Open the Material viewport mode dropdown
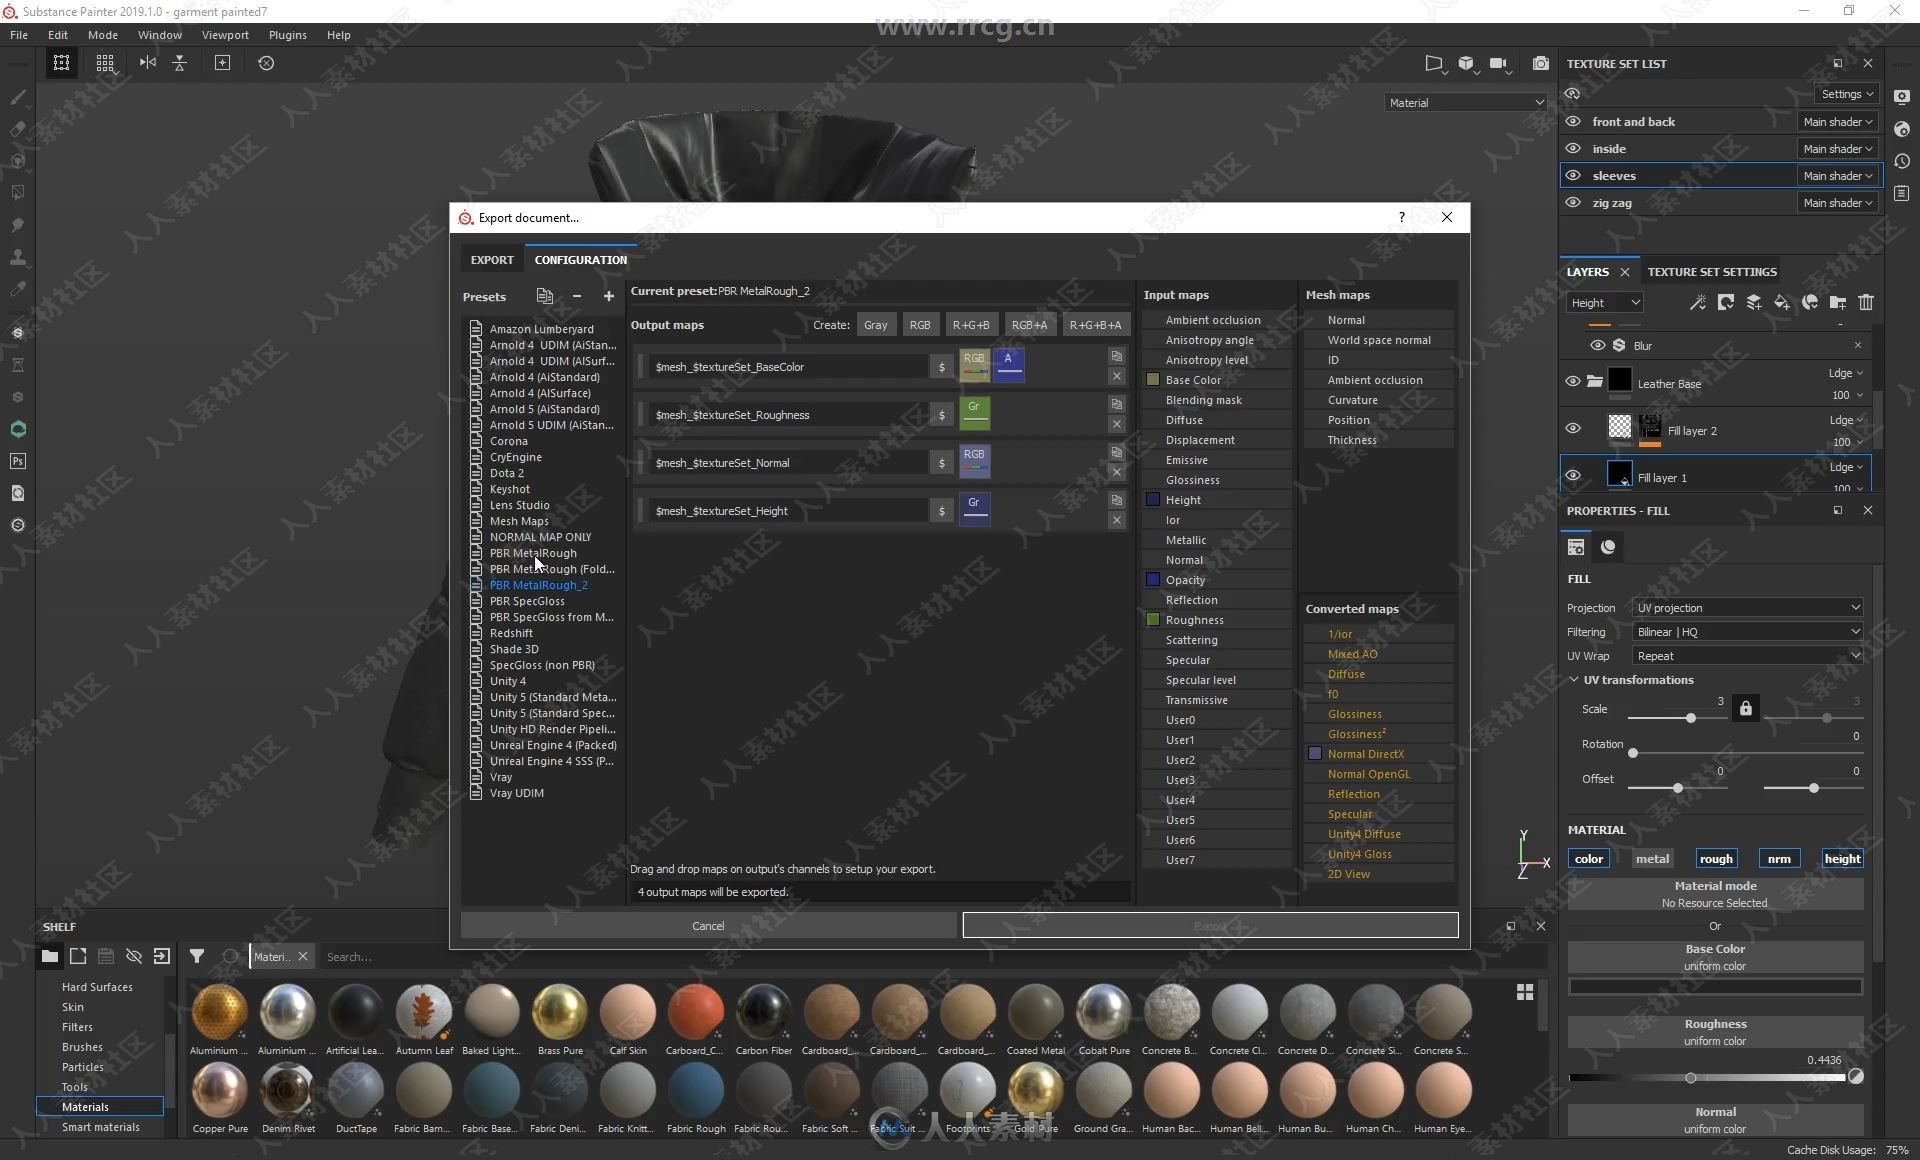Screen dimensions: 1920x1160 click(x=1466, y=102)
